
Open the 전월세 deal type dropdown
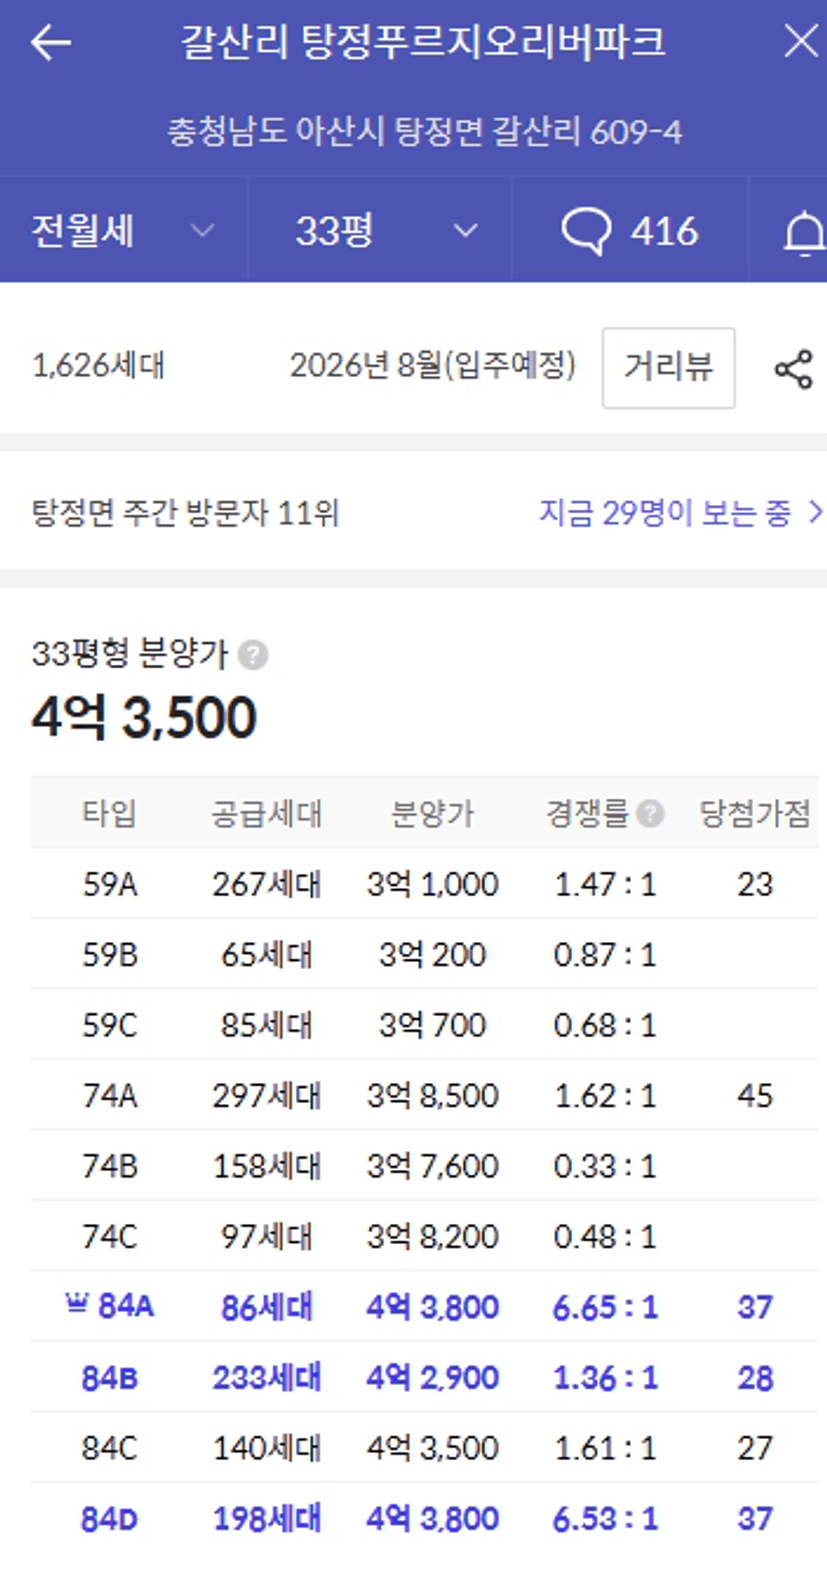click(x=124, y=231)
